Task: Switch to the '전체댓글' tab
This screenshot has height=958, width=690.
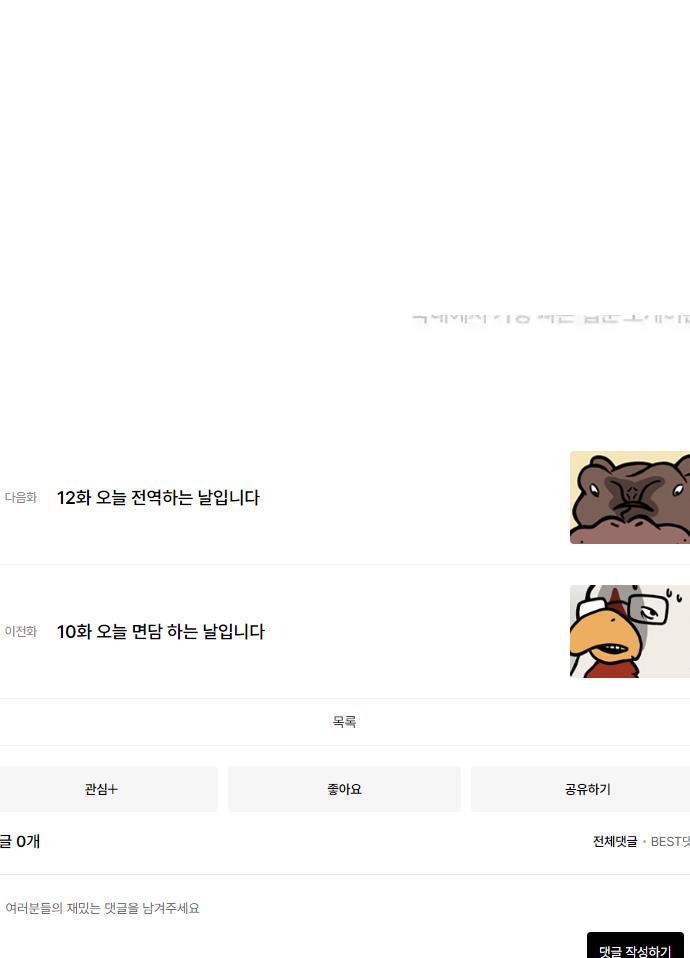Action: pos(615,841)
